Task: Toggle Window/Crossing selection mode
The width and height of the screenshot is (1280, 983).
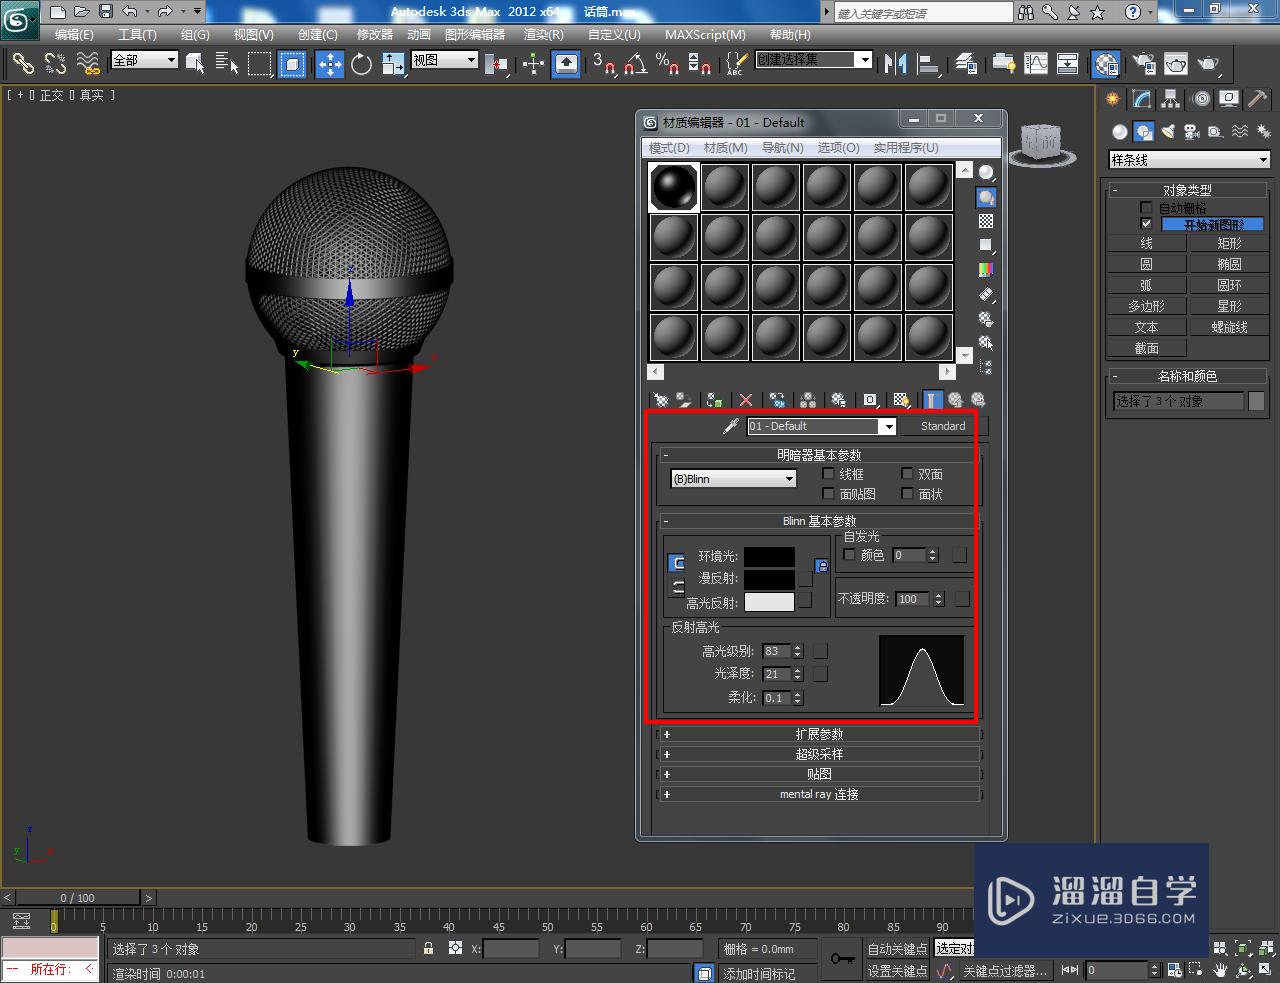Action: 292,64
